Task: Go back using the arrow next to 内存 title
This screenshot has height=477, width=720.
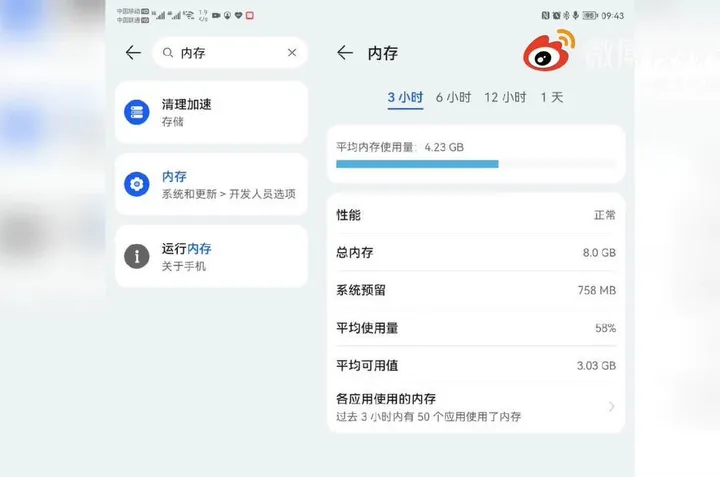Action: [x=345, y=53]
